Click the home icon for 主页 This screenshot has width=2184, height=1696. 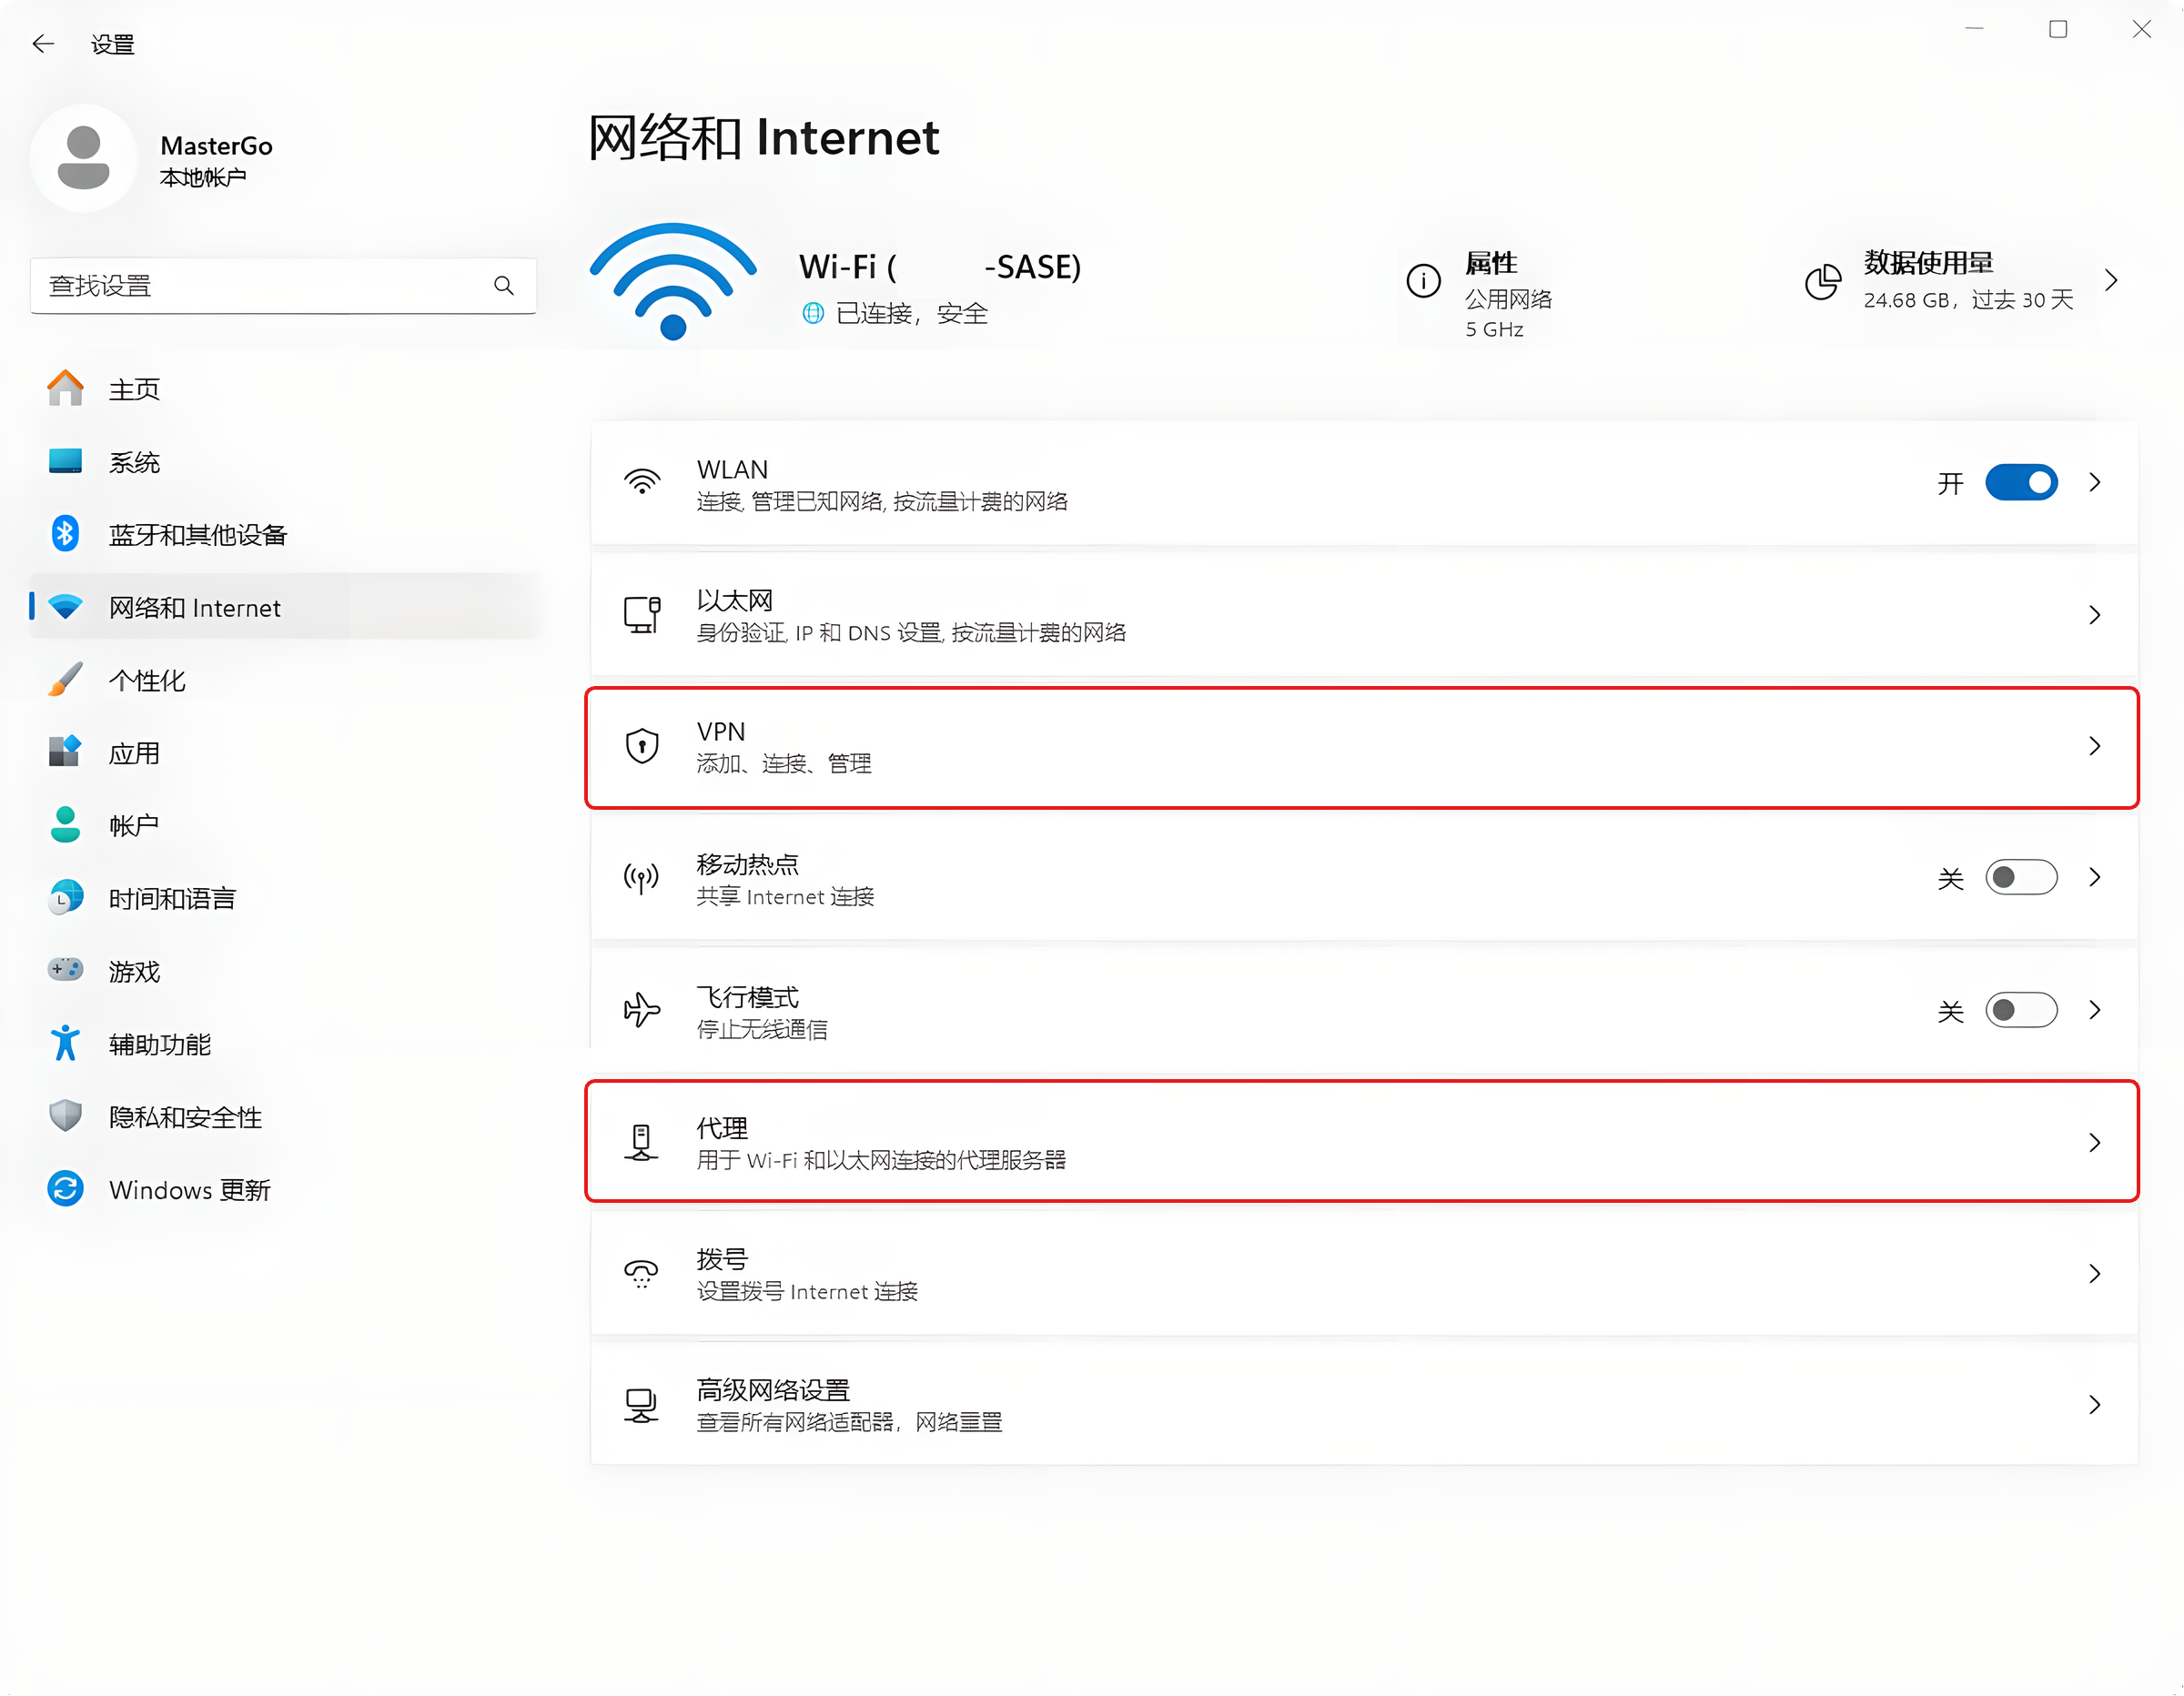pyautogui.click(x=66, y=388)
